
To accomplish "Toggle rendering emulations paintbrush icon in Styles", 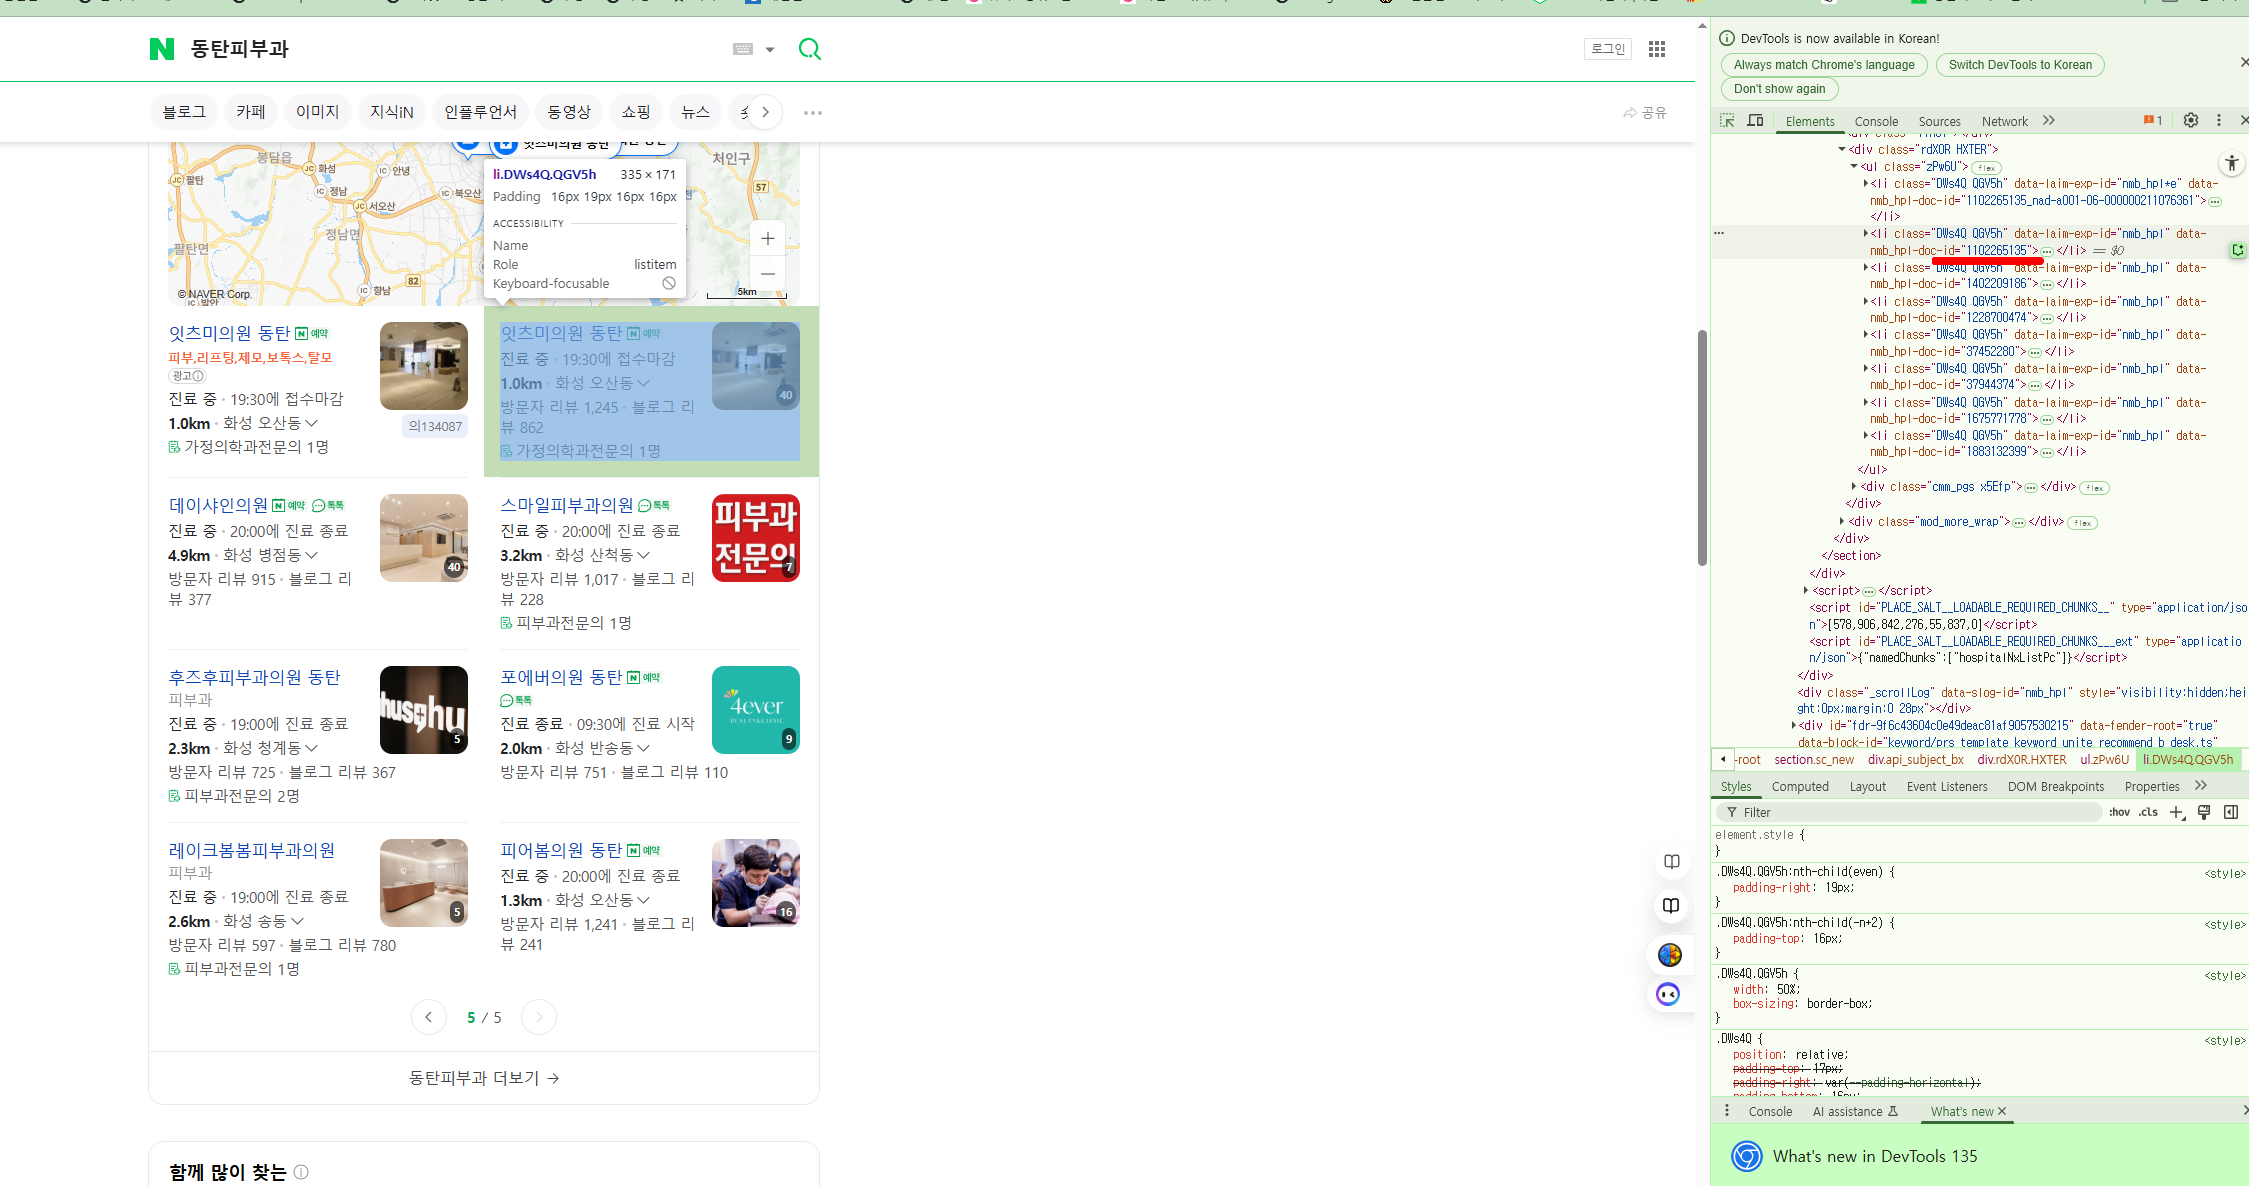I will pos(2204,812).
